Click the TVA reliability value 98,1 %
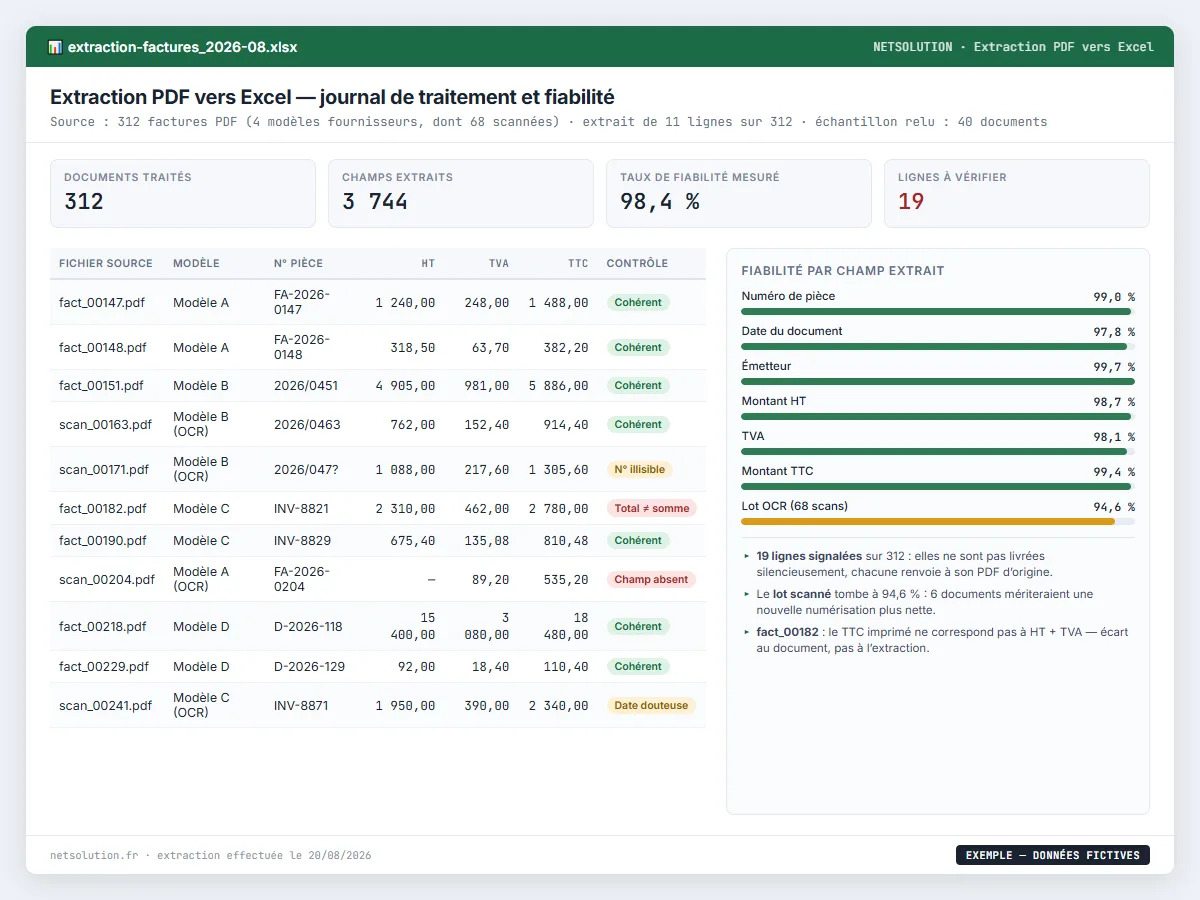The width and height of the screenshot is (1200, 900). pos(1114,436)
